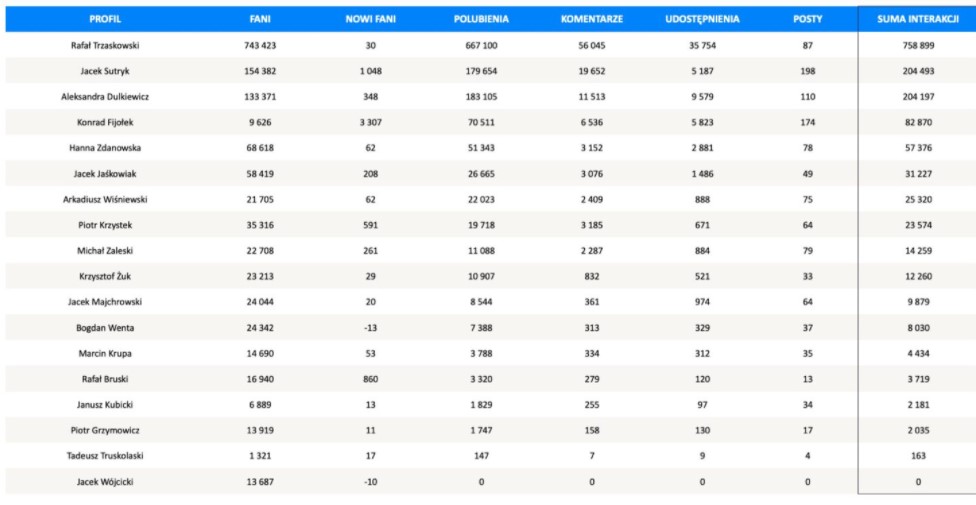Select the 758 899 total interactions cell
The image size is (976, 505).
click(x=918, y=45)
